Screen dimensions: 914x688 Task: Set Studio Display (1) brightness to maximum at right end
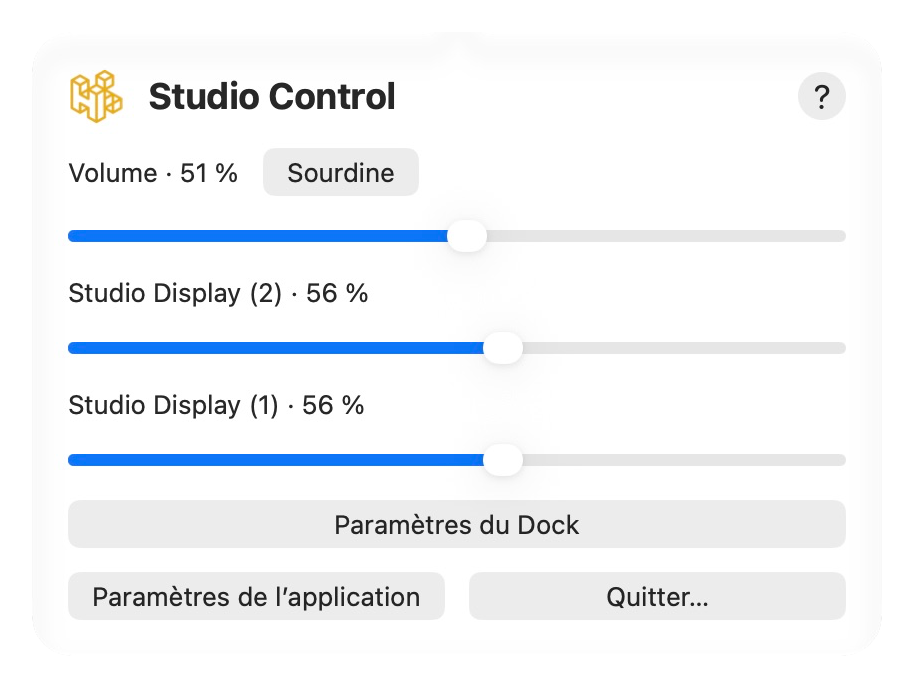point(843,460)
